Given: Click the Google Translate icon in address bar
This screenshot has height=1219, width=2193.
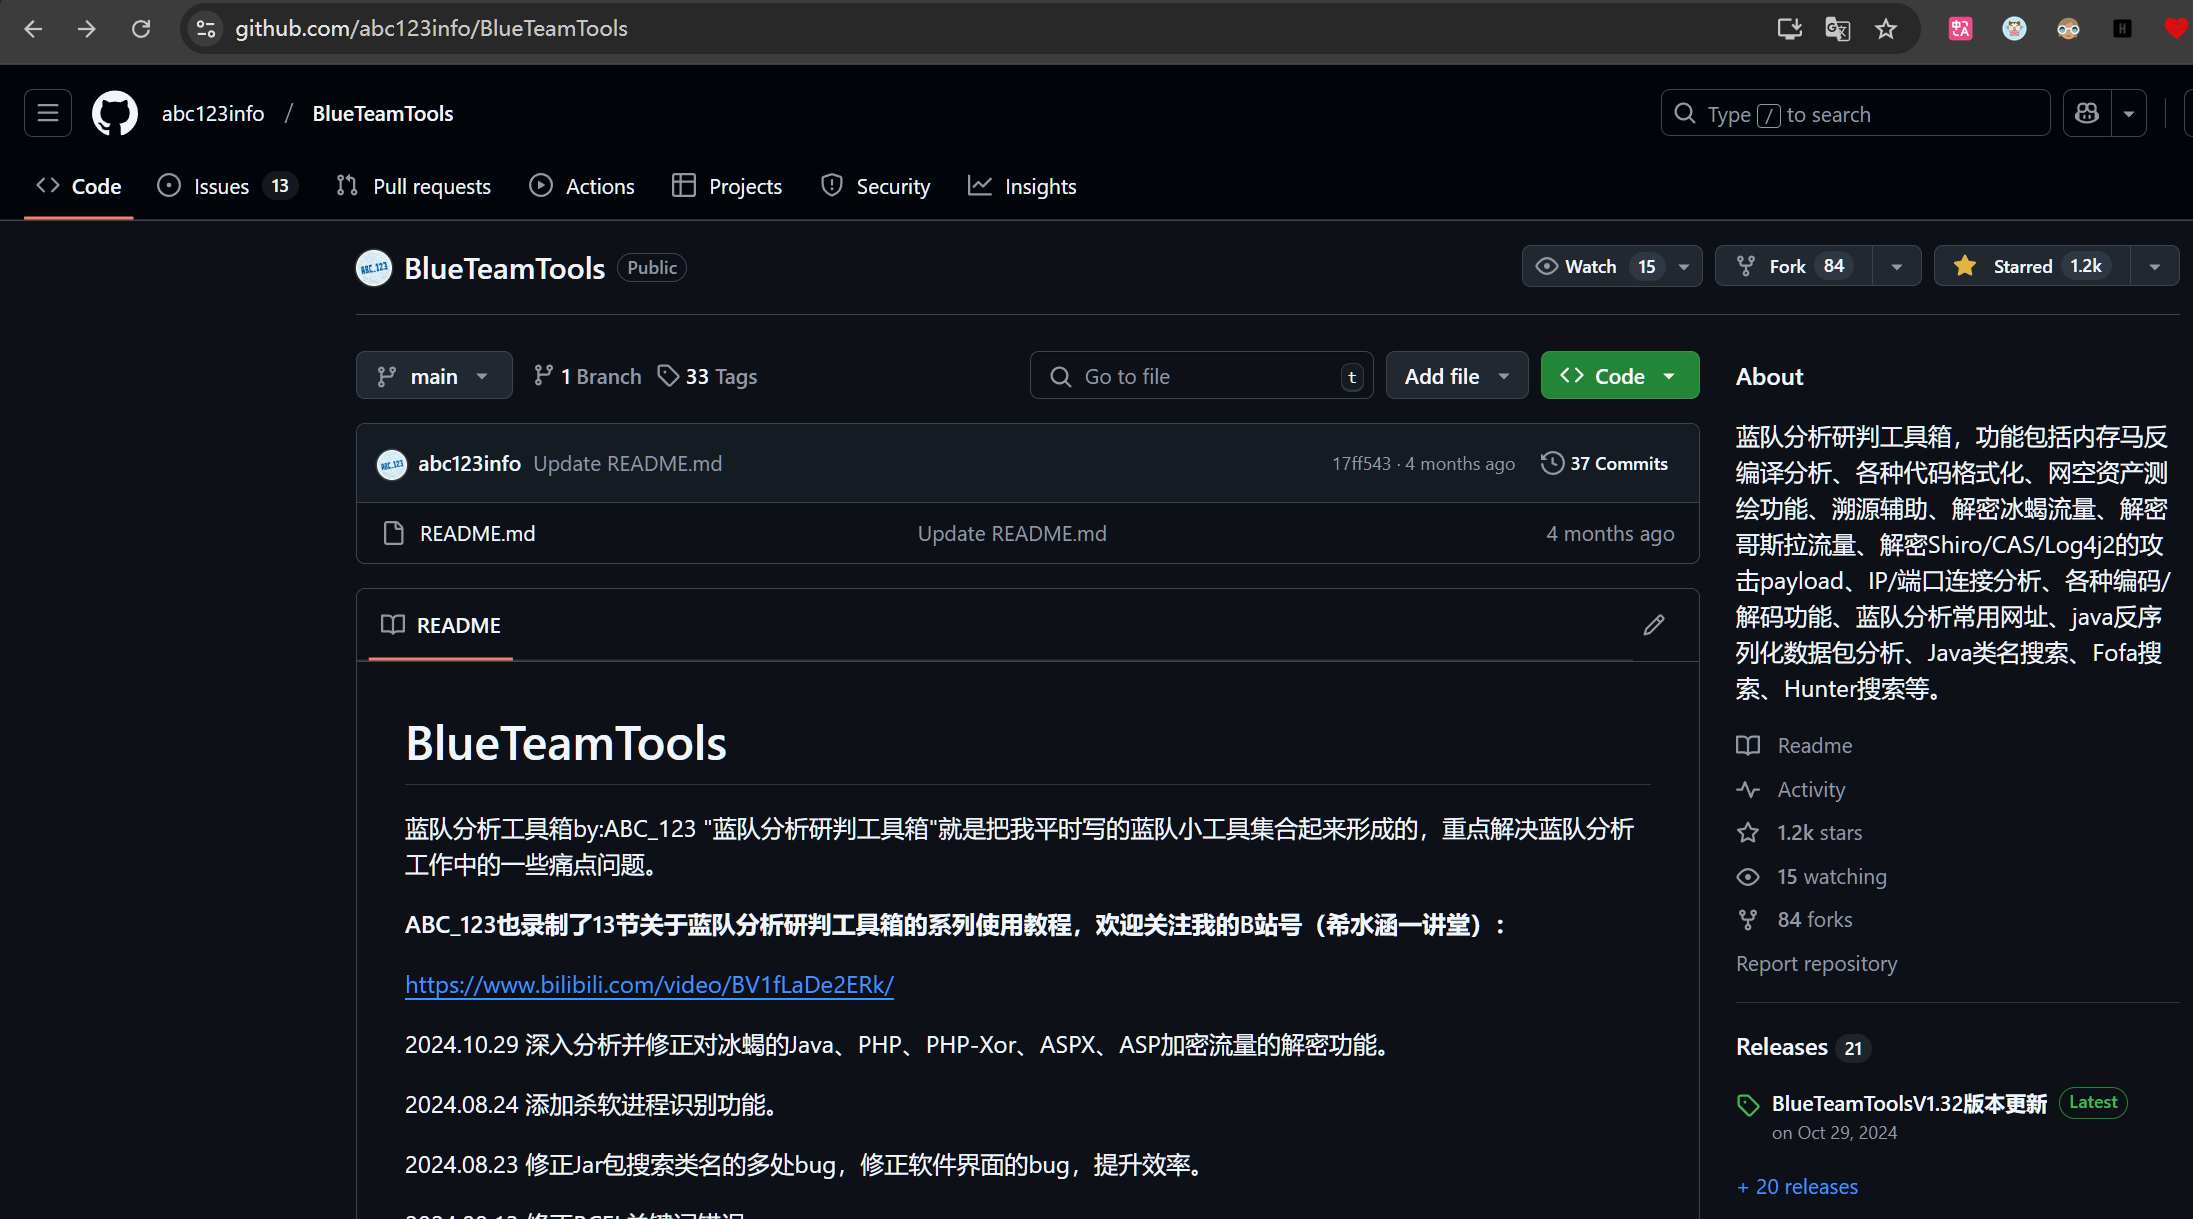Looking at the screenshot, I should point(1837,29).
